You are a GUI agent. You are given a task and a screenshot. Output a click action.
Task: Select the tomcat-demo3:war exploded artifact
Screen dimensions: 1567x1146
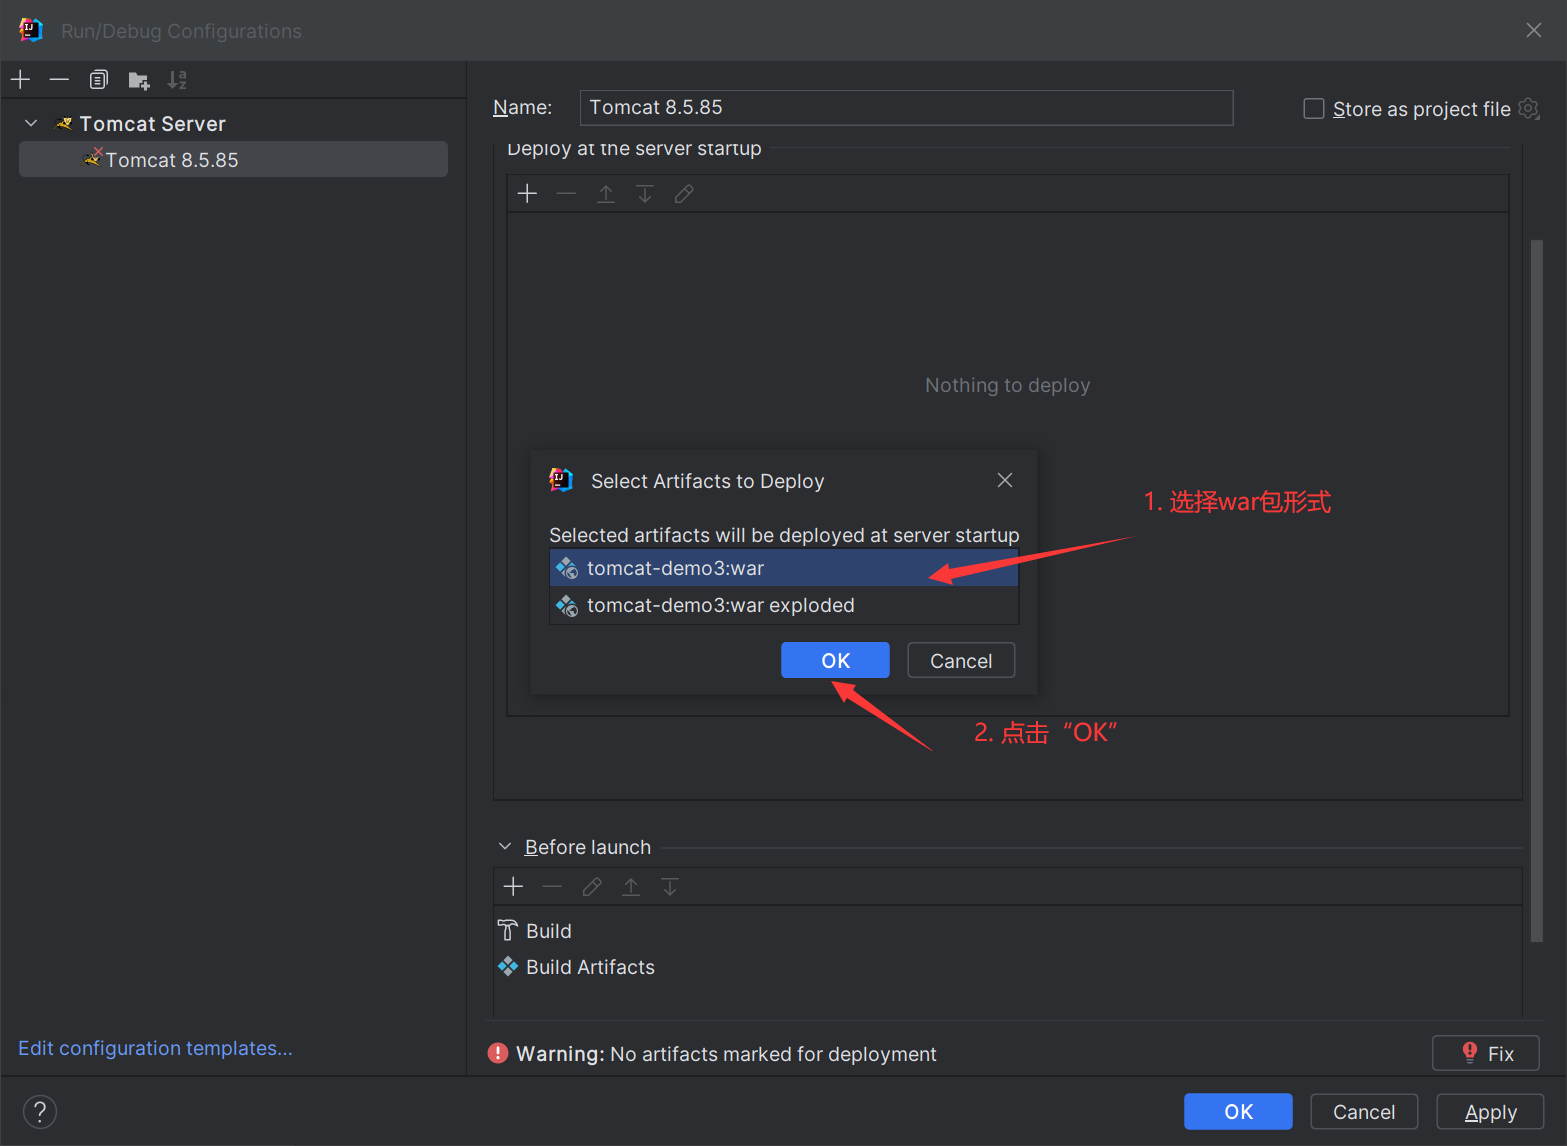(x=720, y=605)
